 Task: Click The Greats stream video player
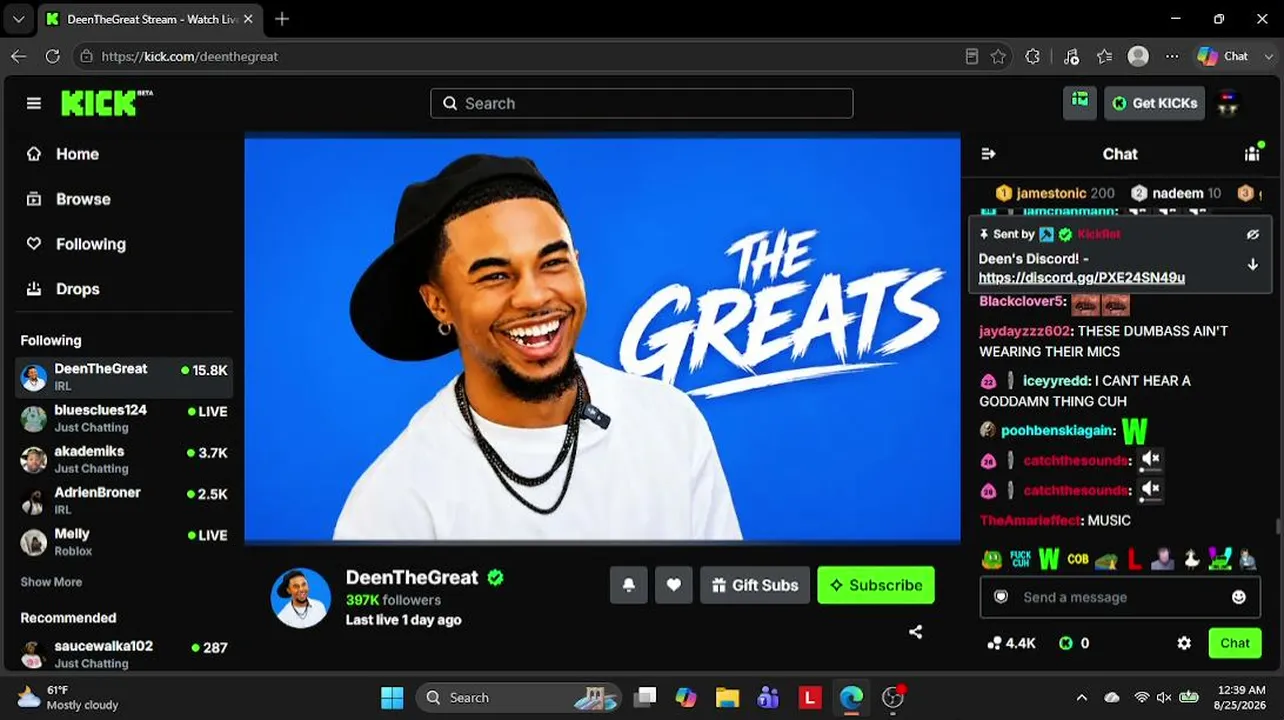pos(602,337)
